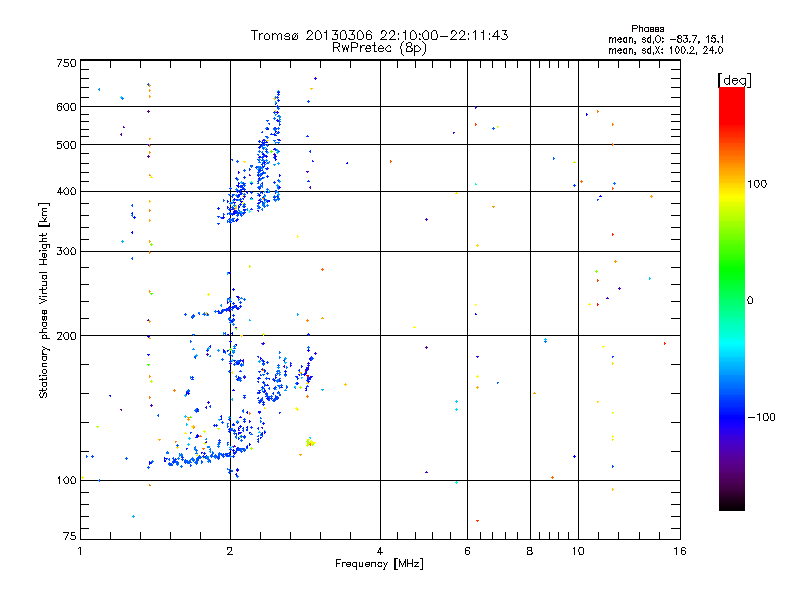Click the y-axis tick label '200'
The image size is (800, 600).
[x=66, y=336]
